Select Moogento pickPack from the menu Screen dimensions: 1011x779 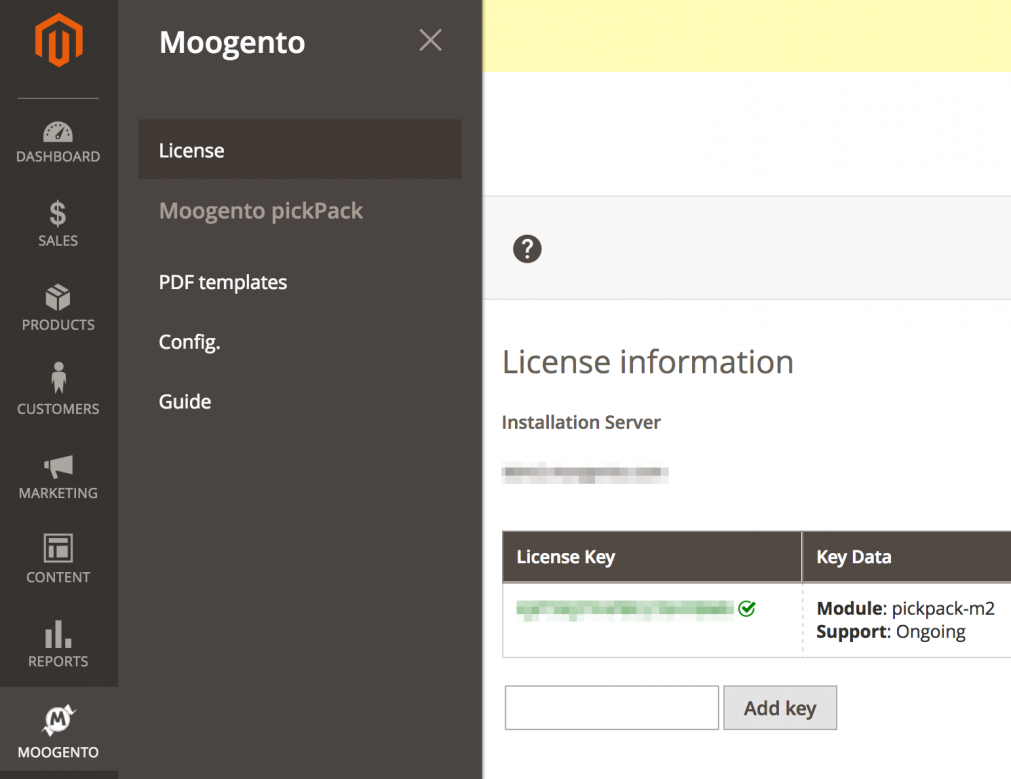(x=261, y=211)
